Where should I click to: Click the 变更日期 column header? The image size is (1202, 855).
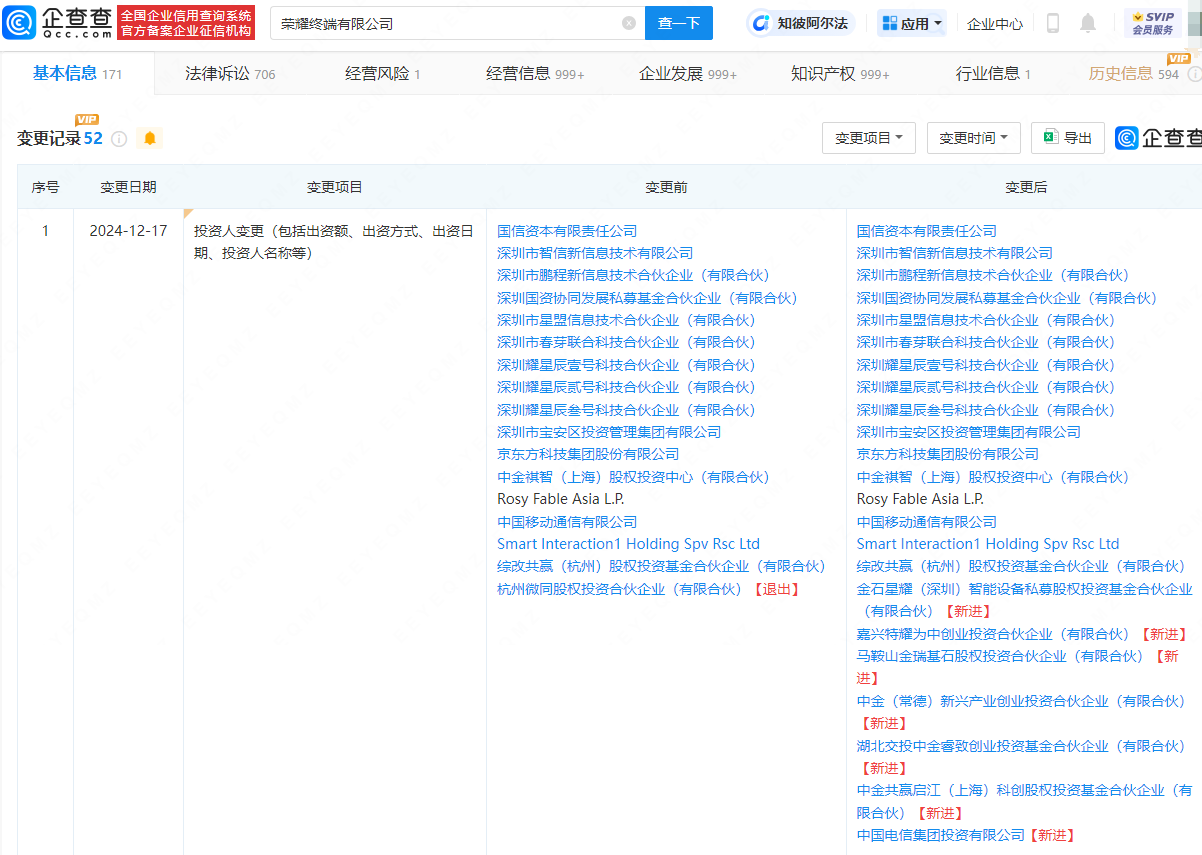pyautogui.click(x=128, y=187)
